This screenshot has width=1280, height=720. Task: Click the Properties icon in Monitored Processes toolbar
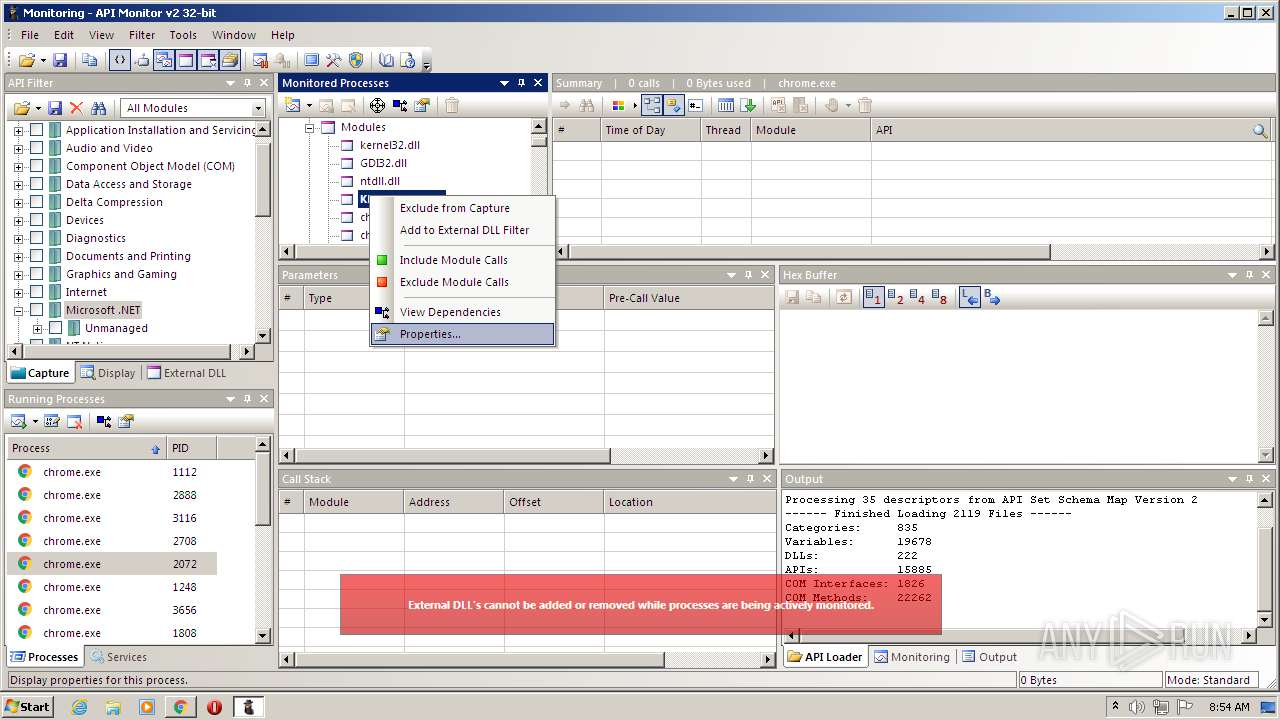(x=422, y=105)
